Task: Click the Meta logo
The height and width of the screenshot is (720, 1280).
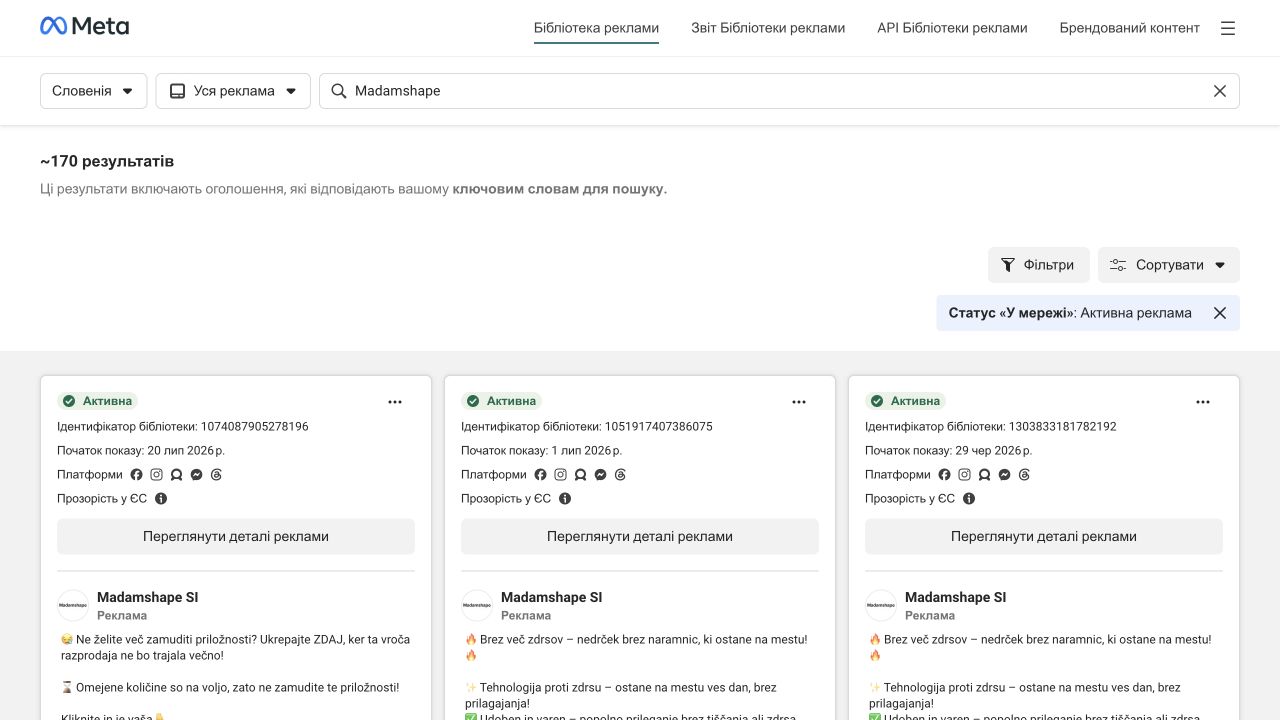Action: (84, 27)
